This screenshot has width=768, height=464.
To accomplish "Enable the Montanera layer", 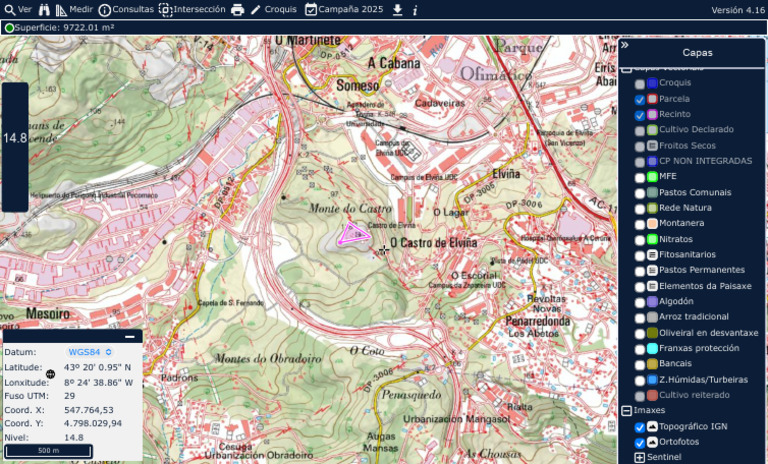I will pos(640,224).
